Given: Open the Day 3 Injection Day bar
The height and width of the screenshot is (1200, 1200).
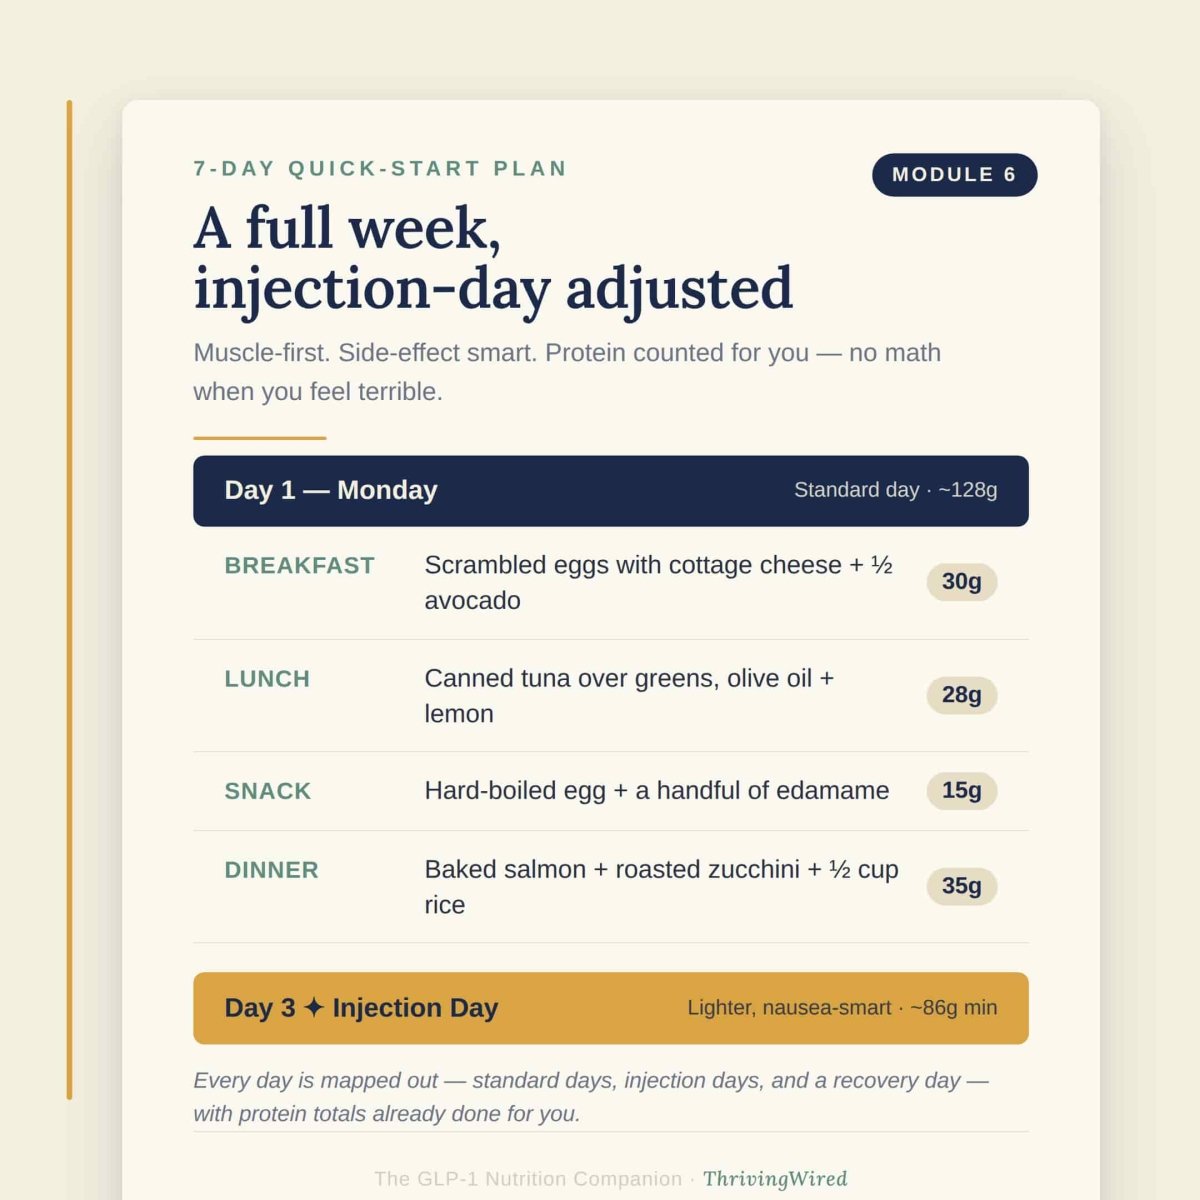Looking at the screenshot, I should point(610,1008).
